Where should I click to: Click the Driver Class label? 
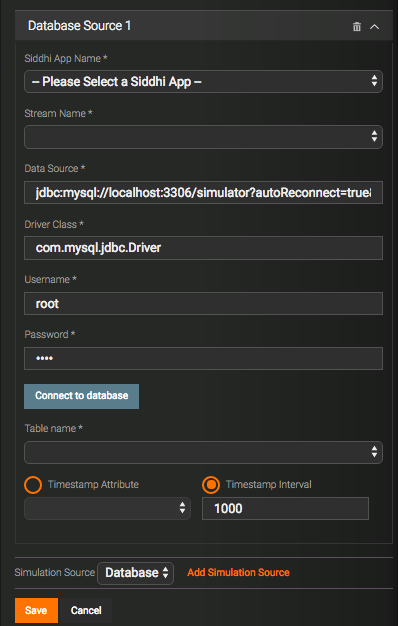point(54,224)
